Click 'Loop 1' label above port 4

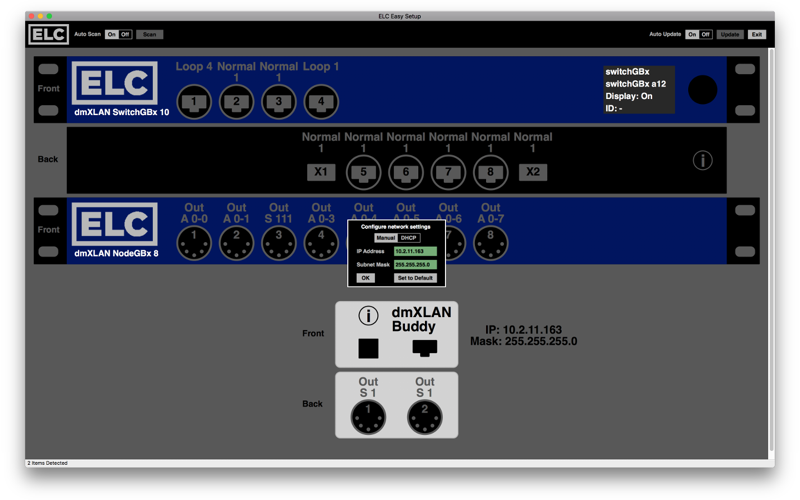pos(321,66)
